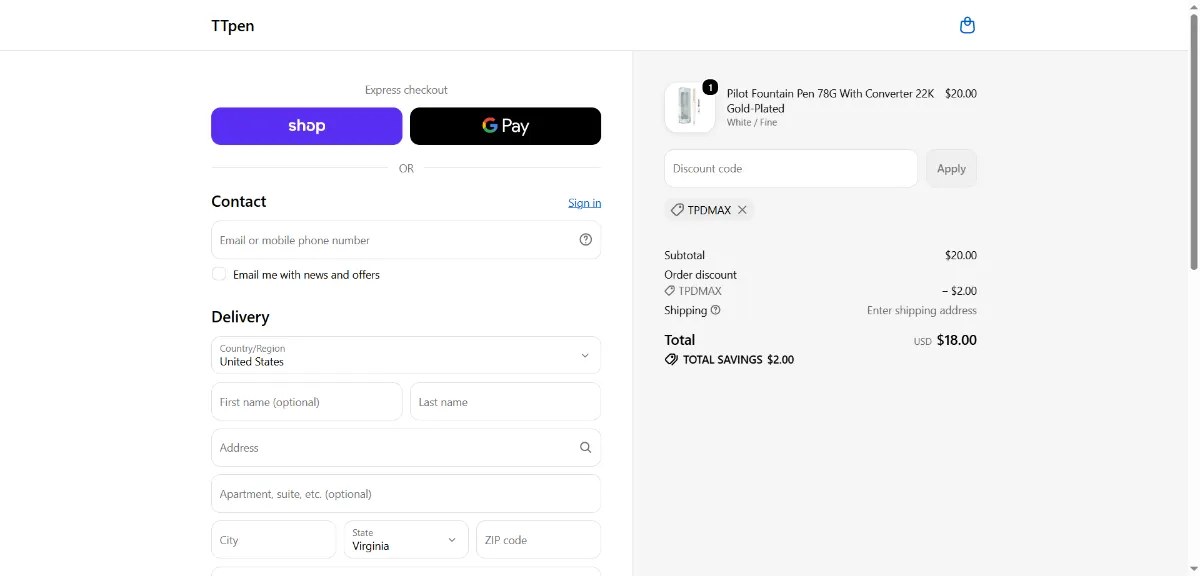Click the email field help question icon
The height and width of the screenshot is (576, 1200).
click(586, 240)
